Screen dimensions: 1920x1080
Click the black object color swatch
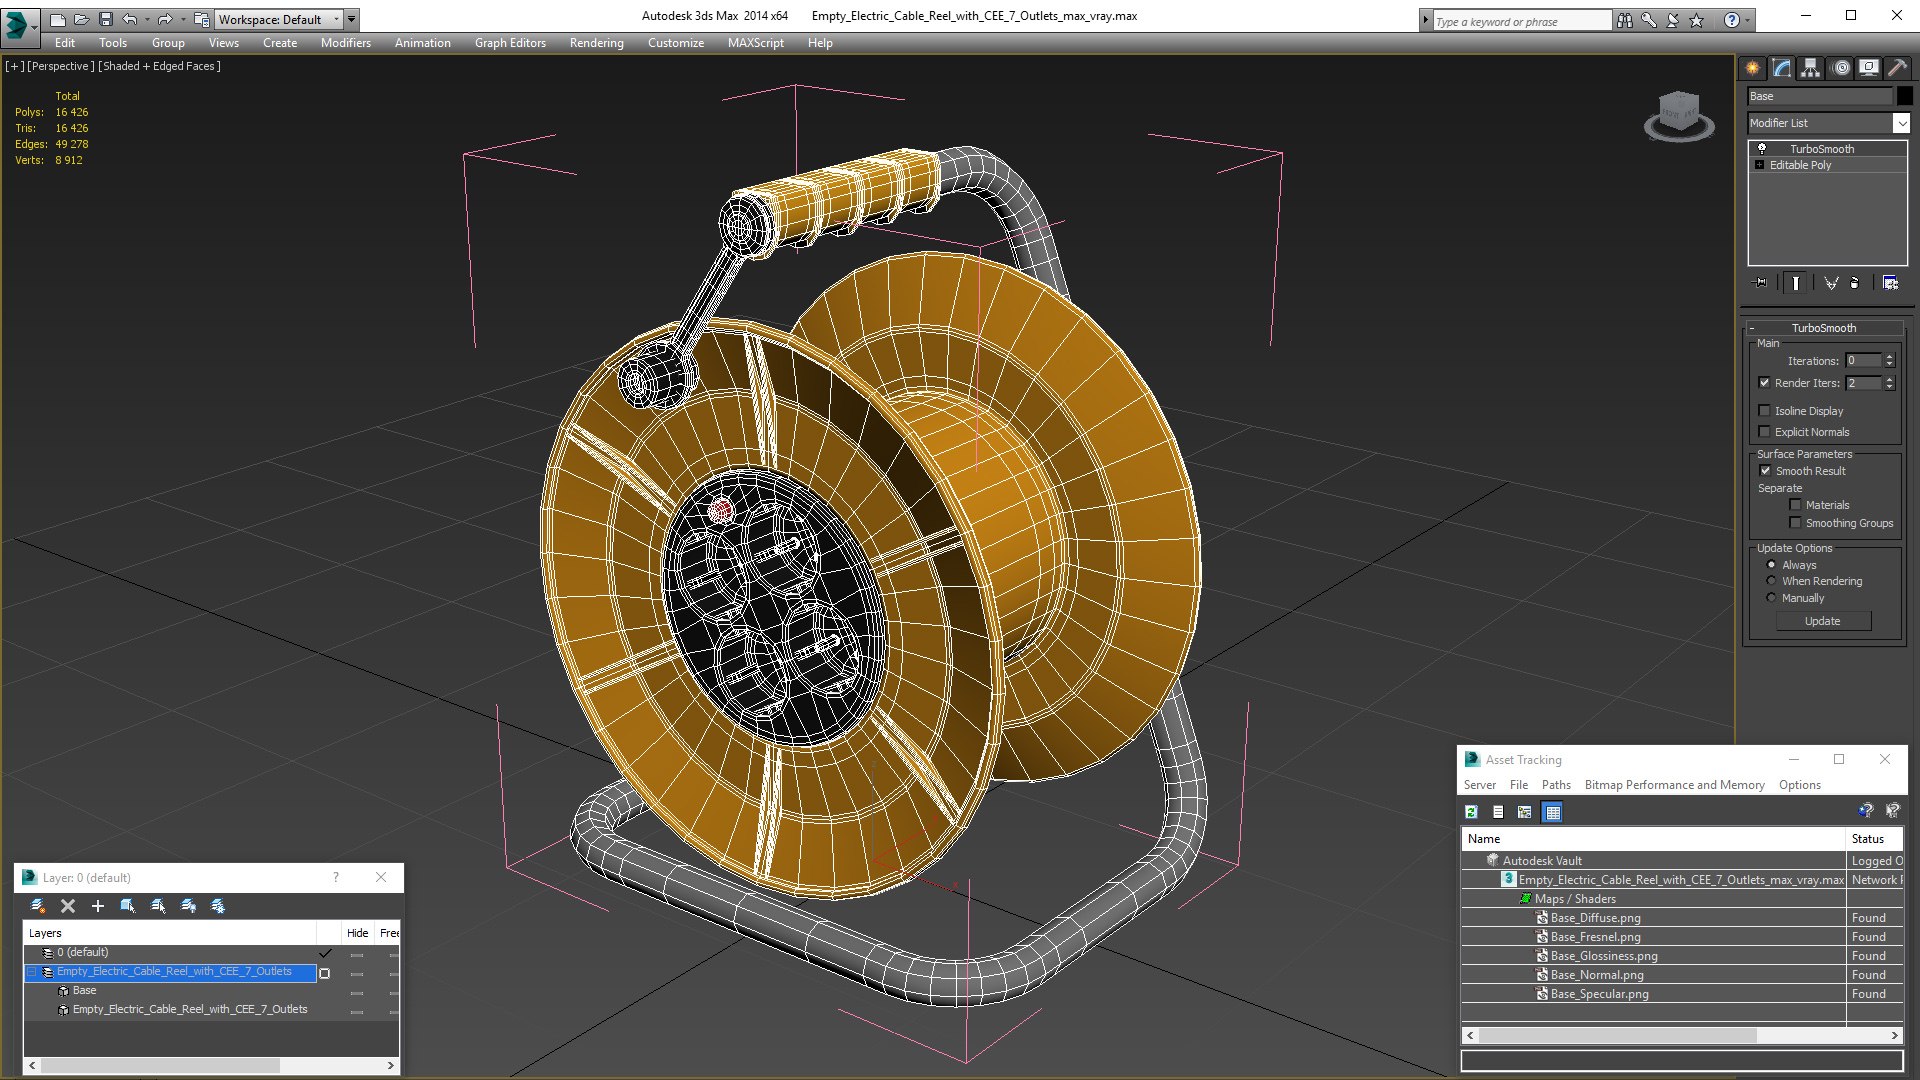point(1905,96)
